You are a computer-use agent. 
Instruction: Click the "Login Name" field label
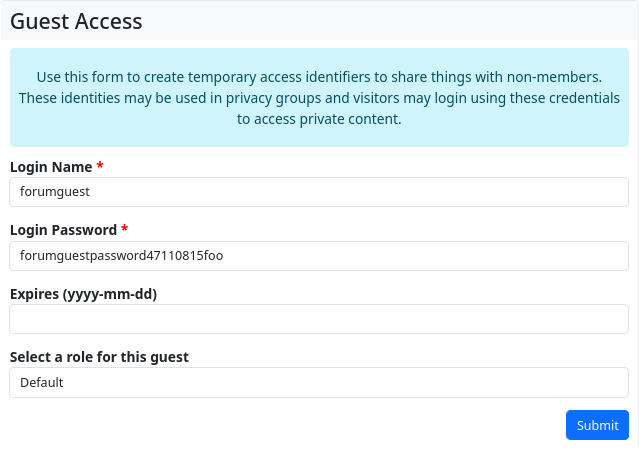point(51,166)
